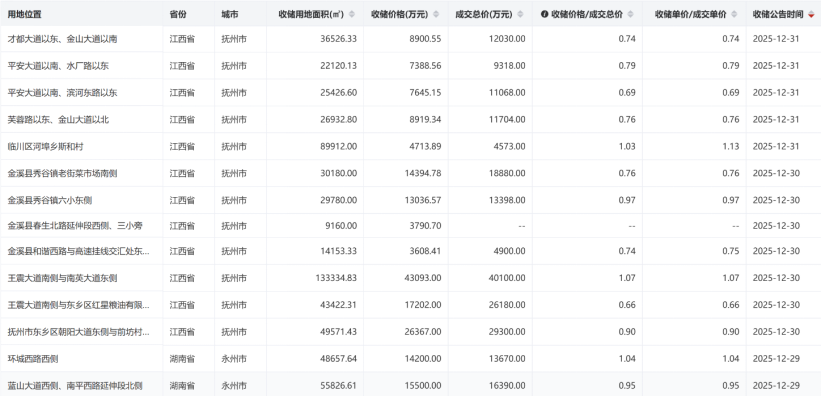Select row 金溪县和谐西路与高速挂线交汇处
824x401 pixels.
coord(412,251)
